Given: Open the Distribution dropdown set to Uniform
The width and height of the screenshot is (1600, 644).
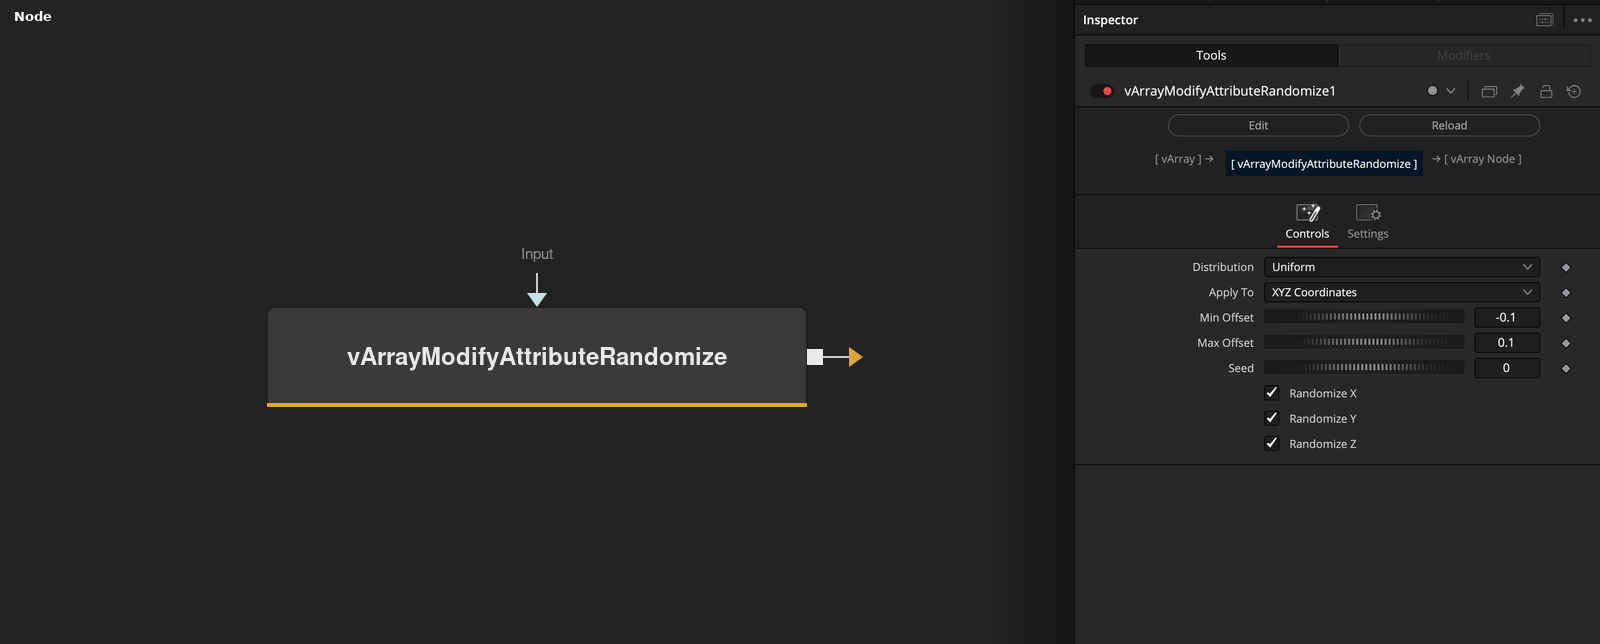Looking at the screenshot, I should point(1402,267).
